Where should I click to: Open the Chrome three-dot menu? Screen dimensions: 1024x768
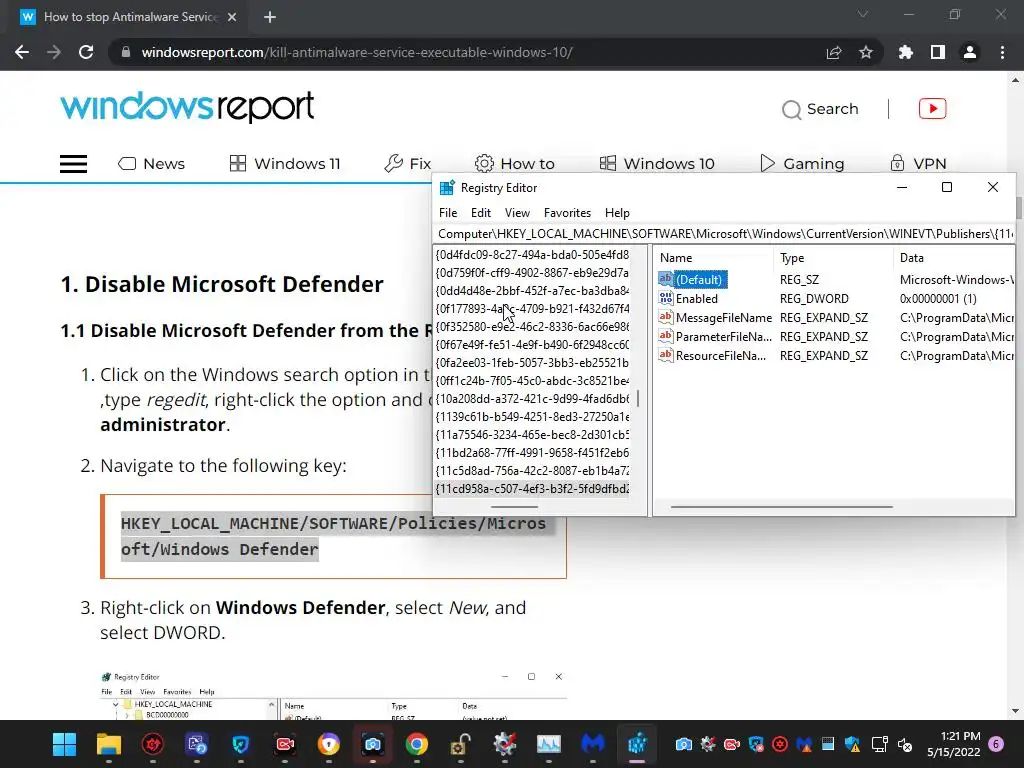click(1002, 52)
